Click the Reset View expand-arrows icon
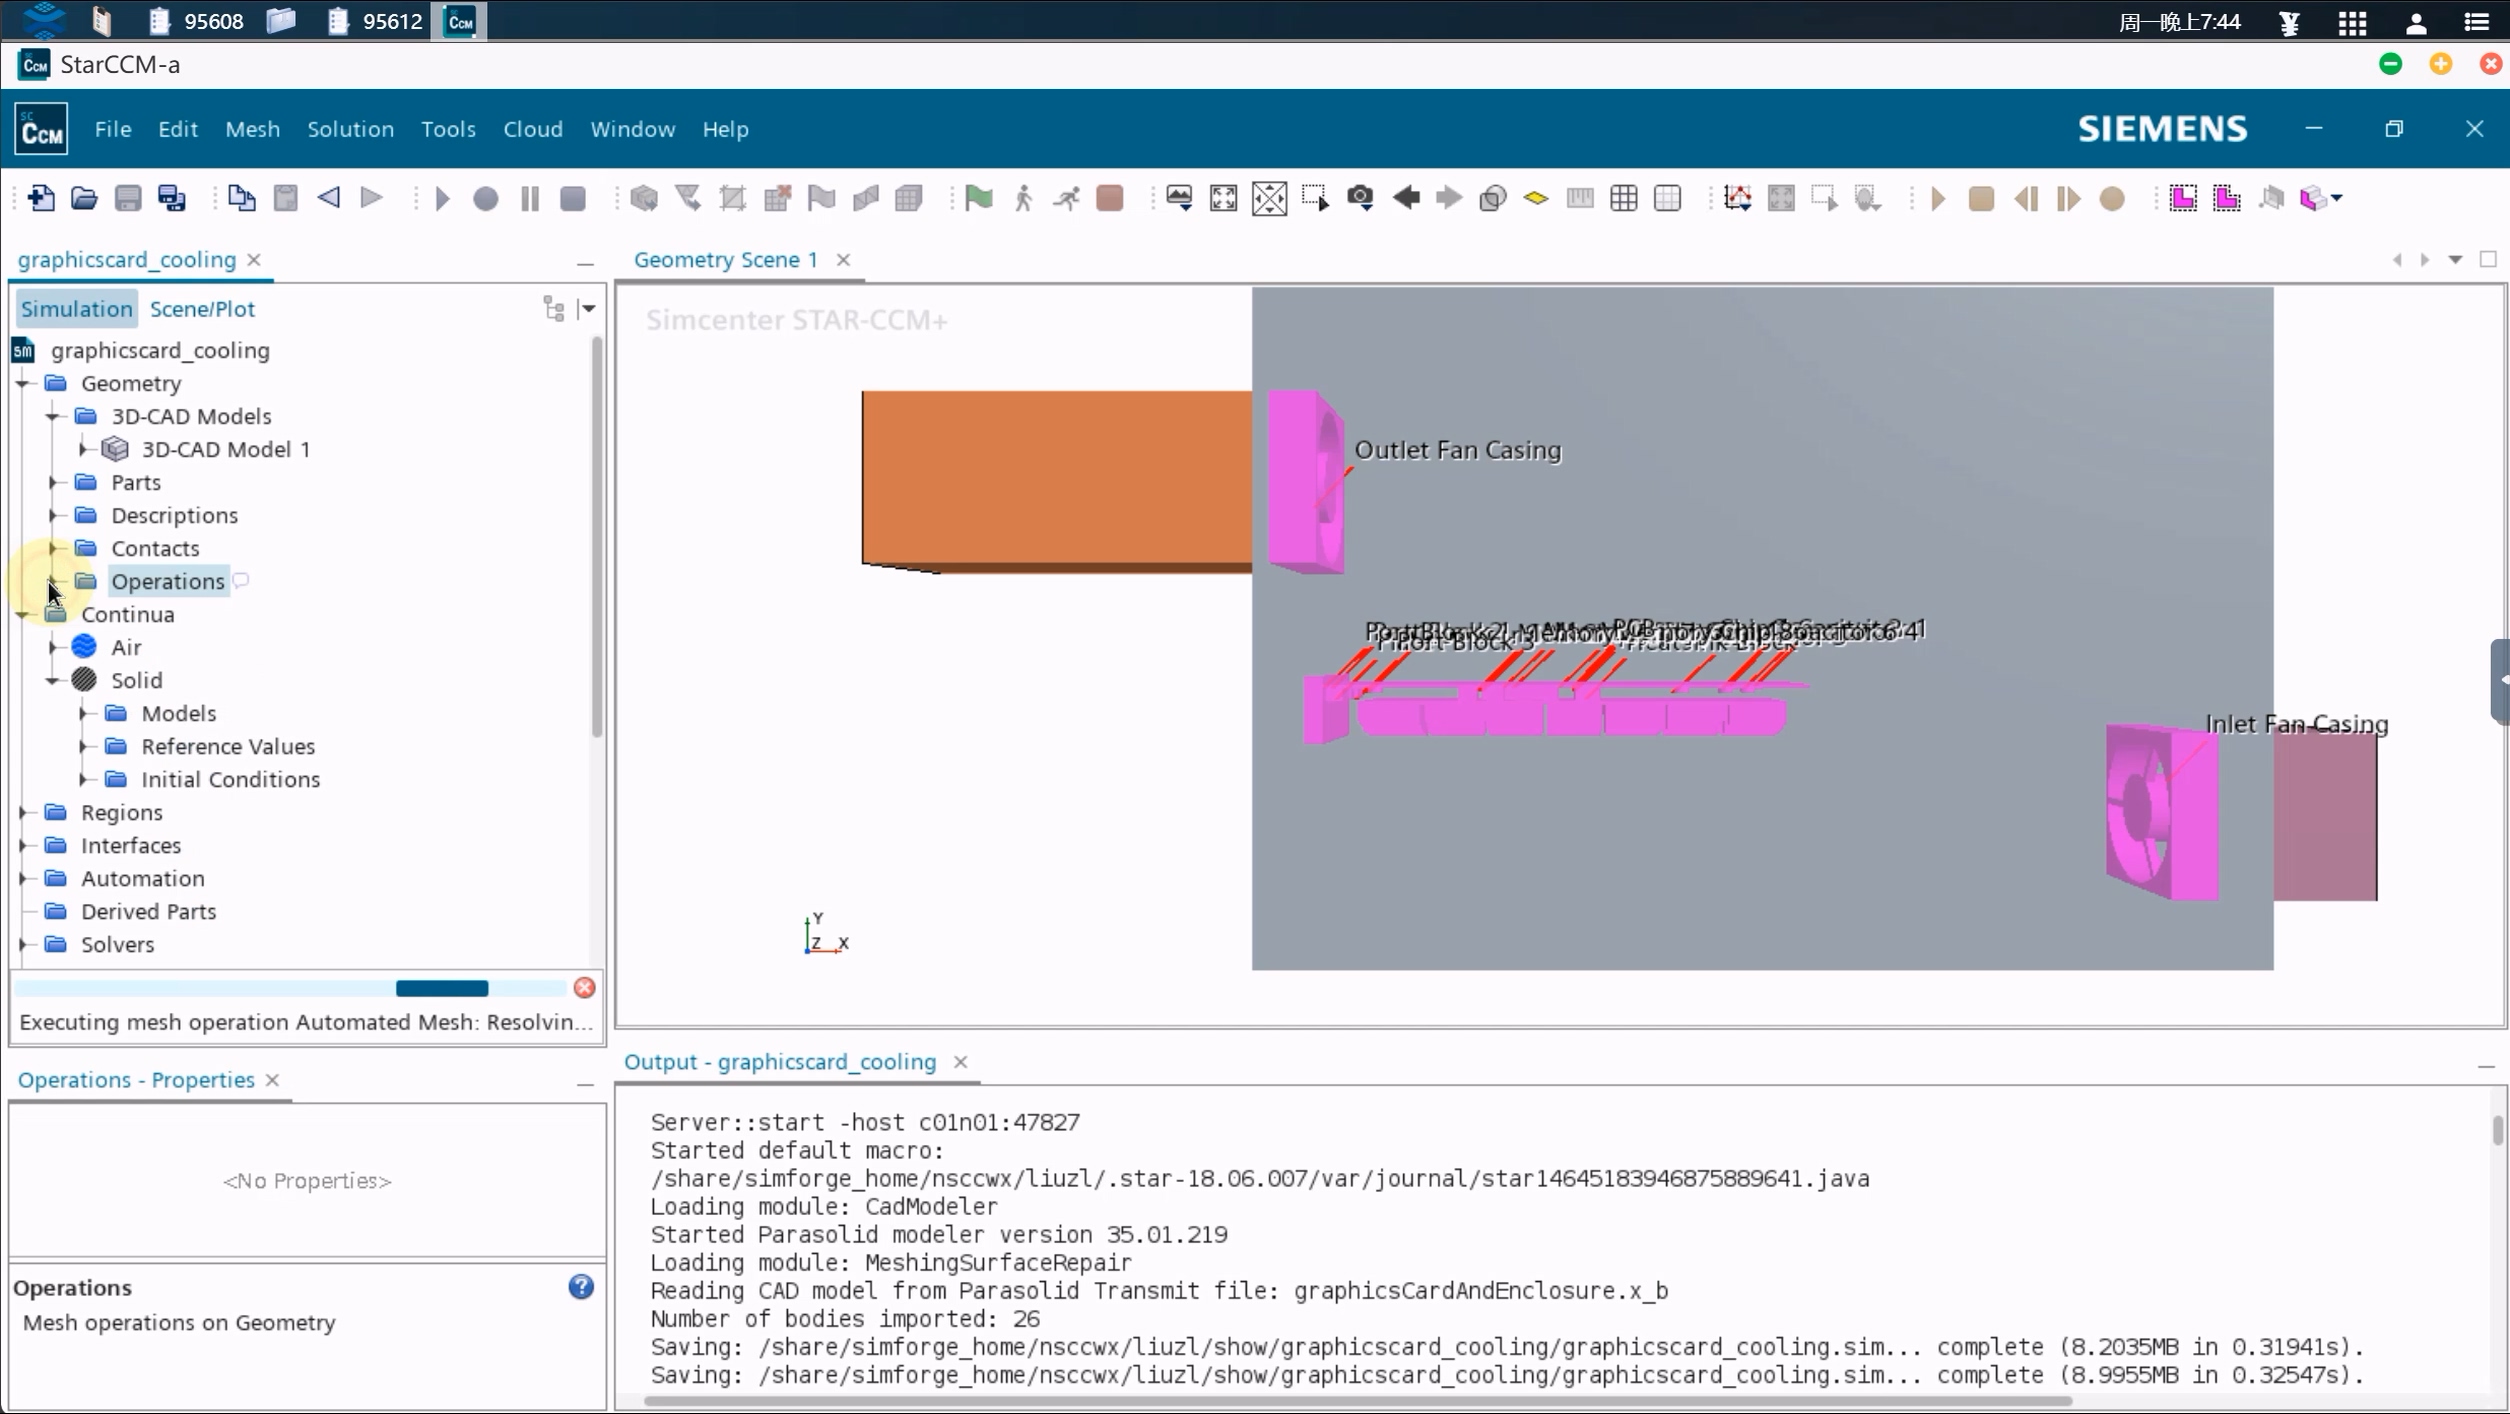 coord(1223,198)
